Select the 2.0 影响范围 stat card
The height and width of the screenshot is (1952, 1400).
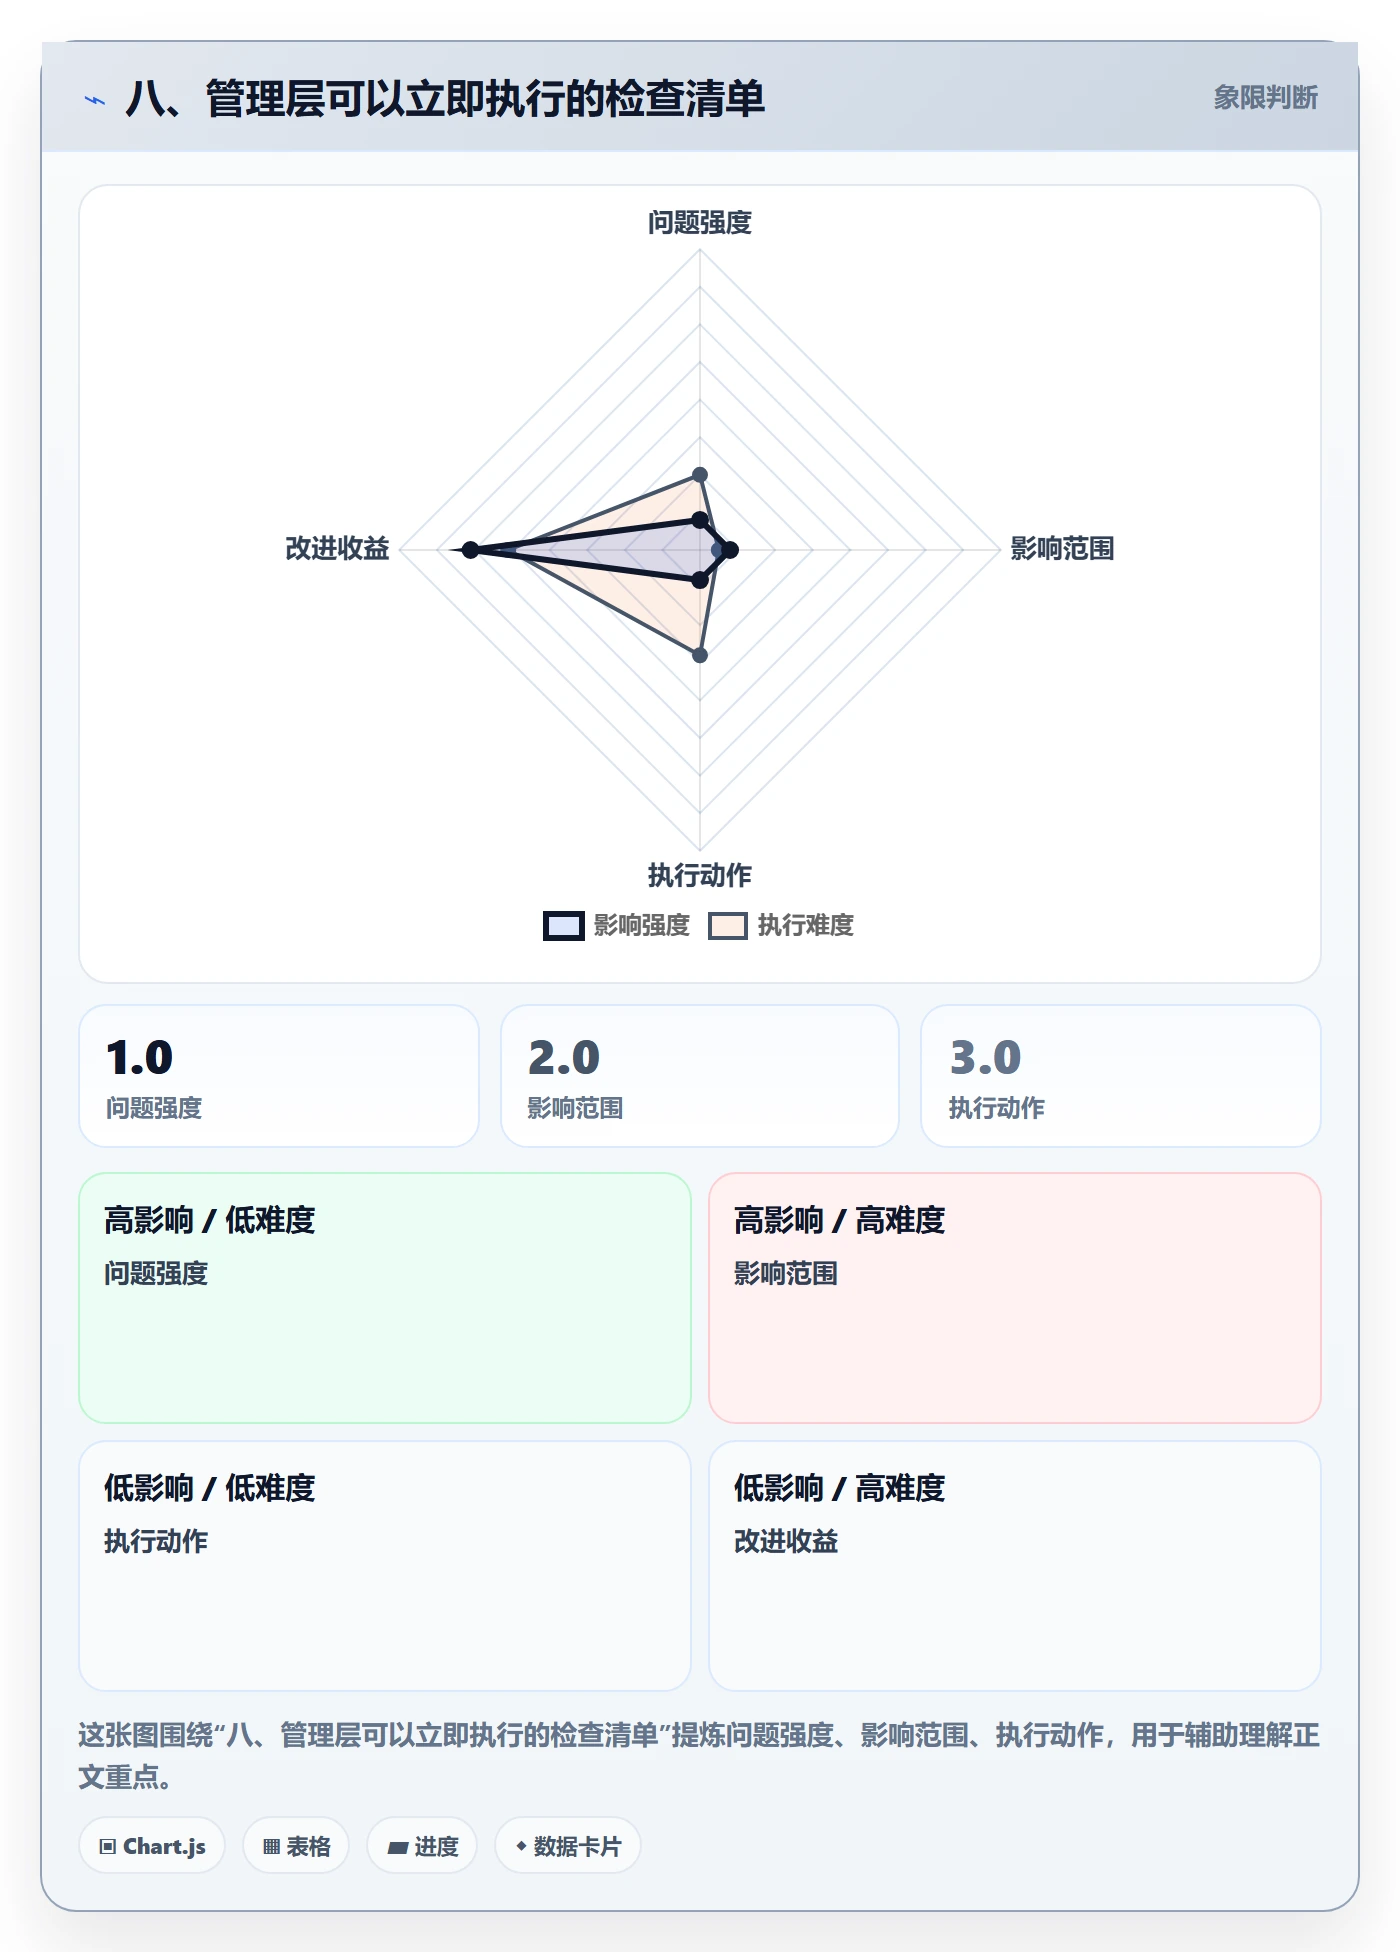coord(700,1076)
